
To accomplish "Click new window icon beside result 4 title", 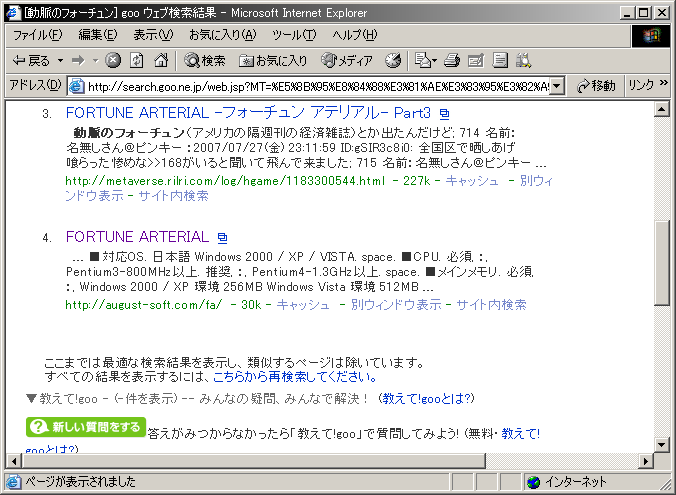I will 222,238.
